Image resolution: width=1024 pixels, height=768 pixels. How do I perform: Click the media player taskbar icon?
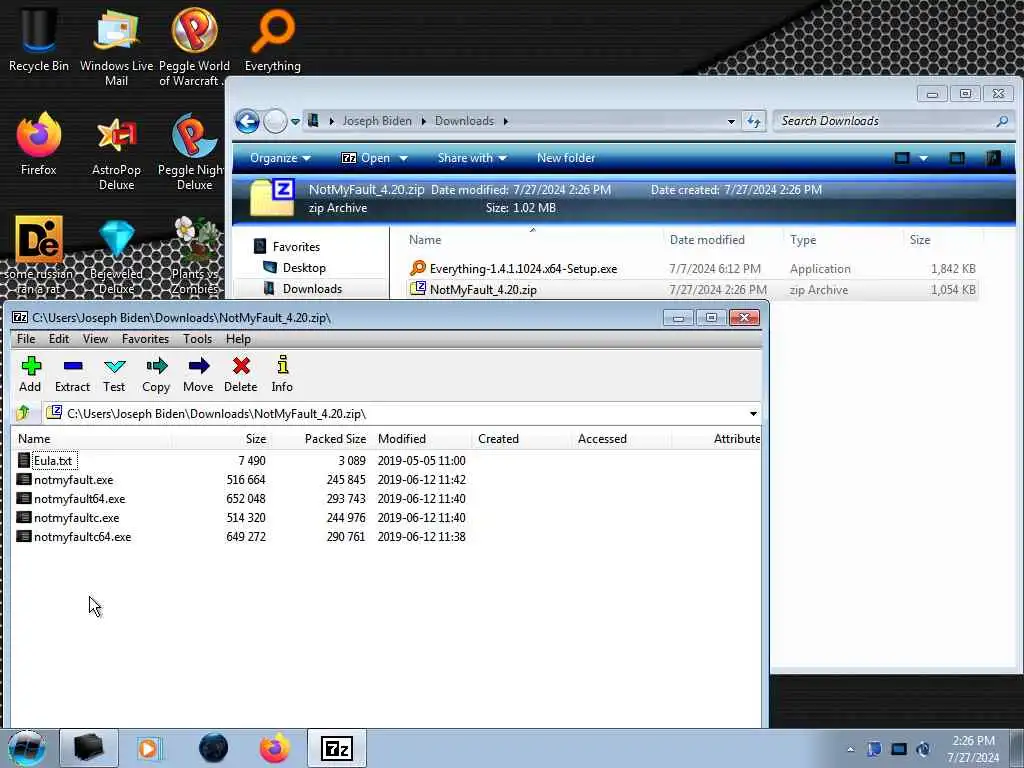tap(150, 748)
